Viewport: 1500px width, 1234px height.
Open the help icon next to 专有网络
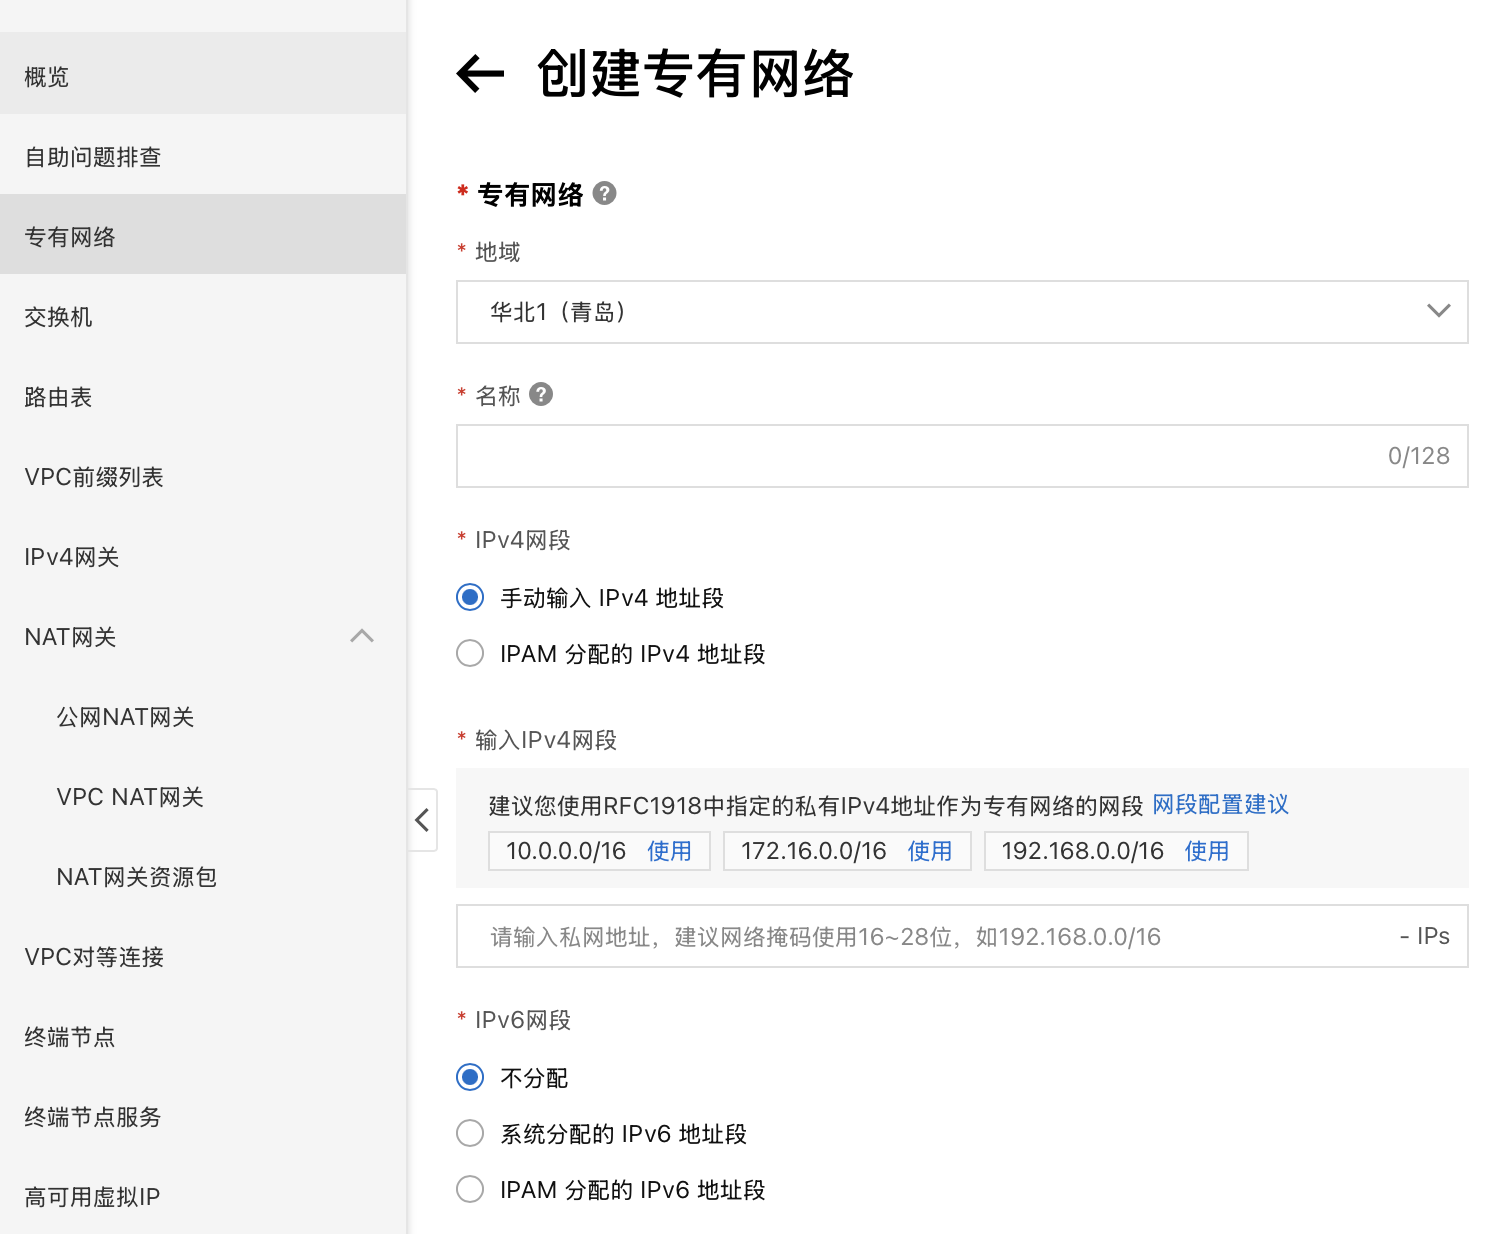pos(604,193)
